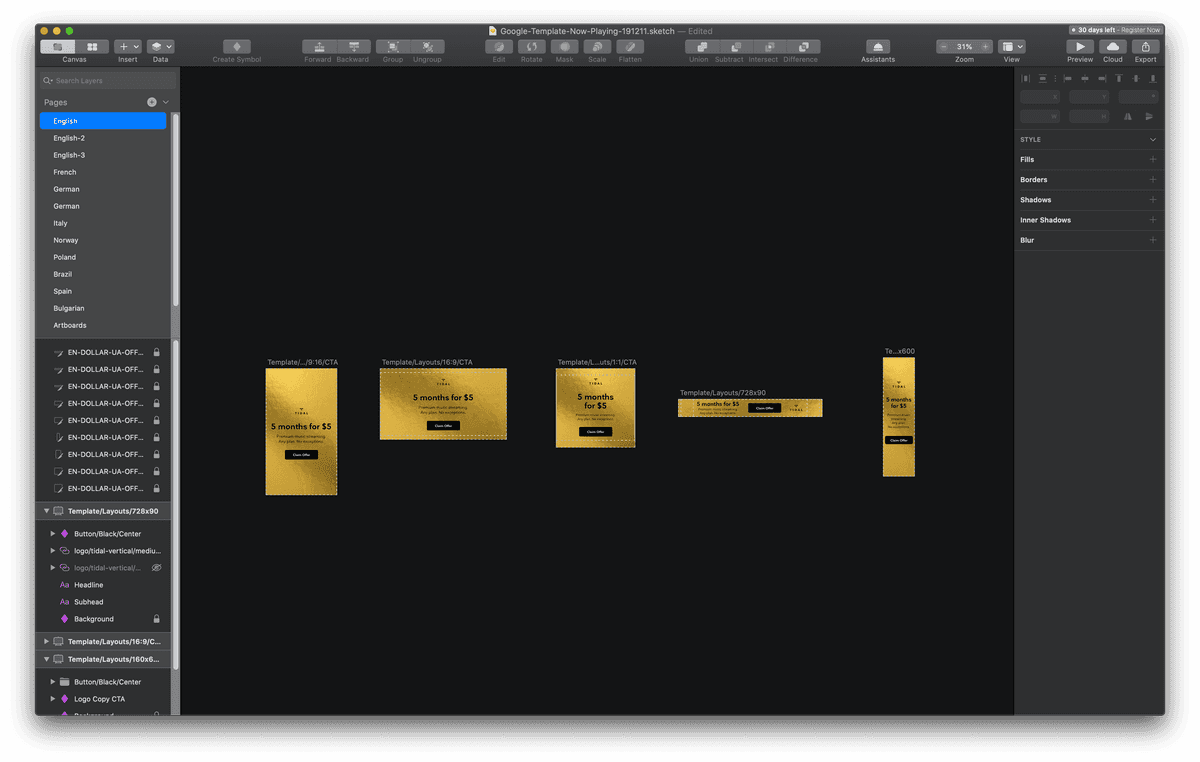Switch Canvas to components grid view
1200x762 pixels.
pyautogui.click(x=92, y=47)
